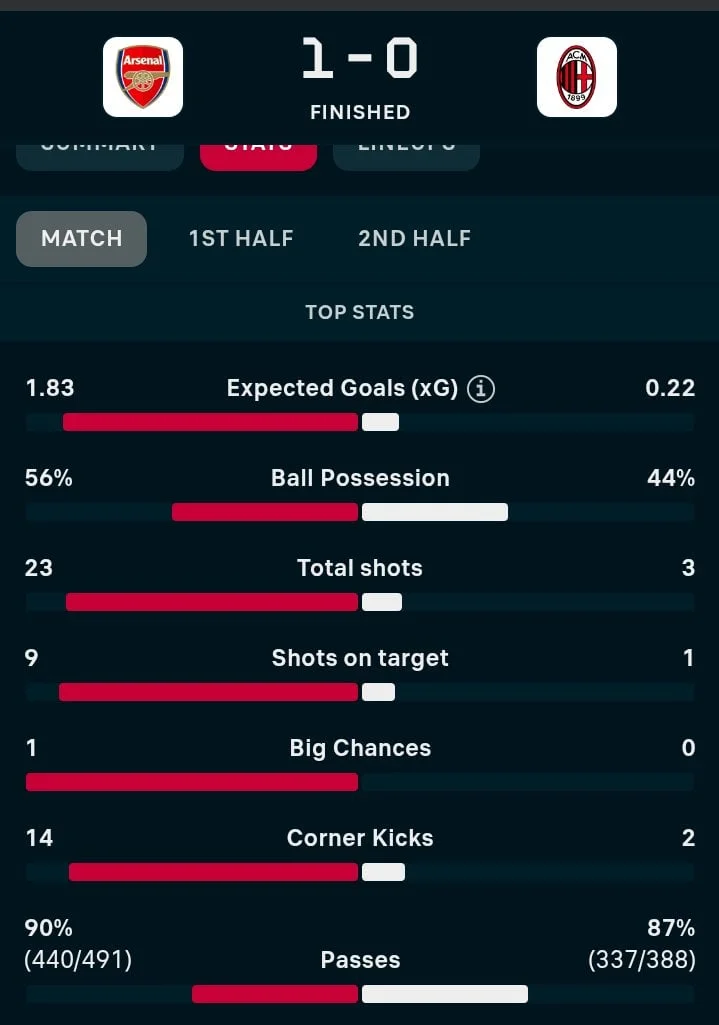Click the Corner Kicks label
This screenshot has height=1025, width=719.
pyautogui.click(x=360, y=838)
